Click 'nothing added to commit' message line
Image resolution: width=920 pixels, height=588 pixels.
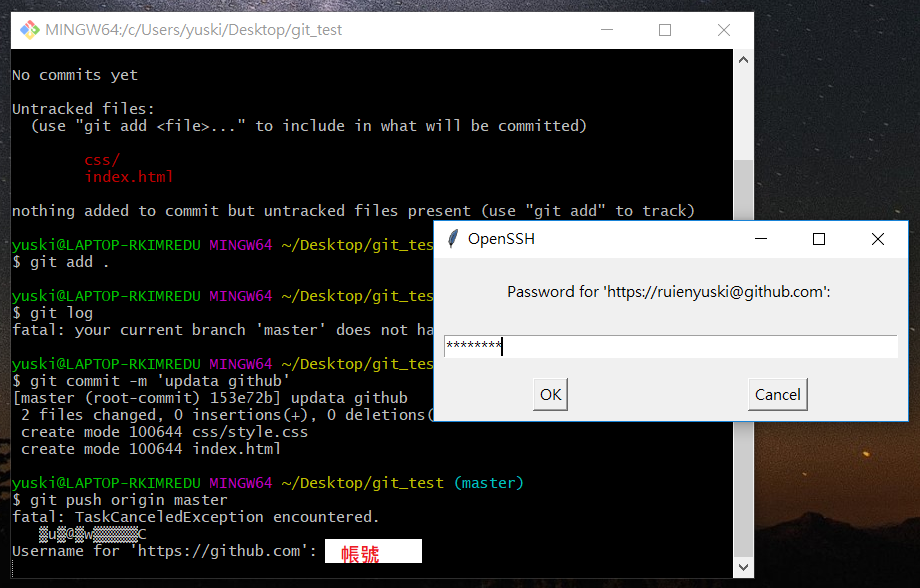(353, 211)
